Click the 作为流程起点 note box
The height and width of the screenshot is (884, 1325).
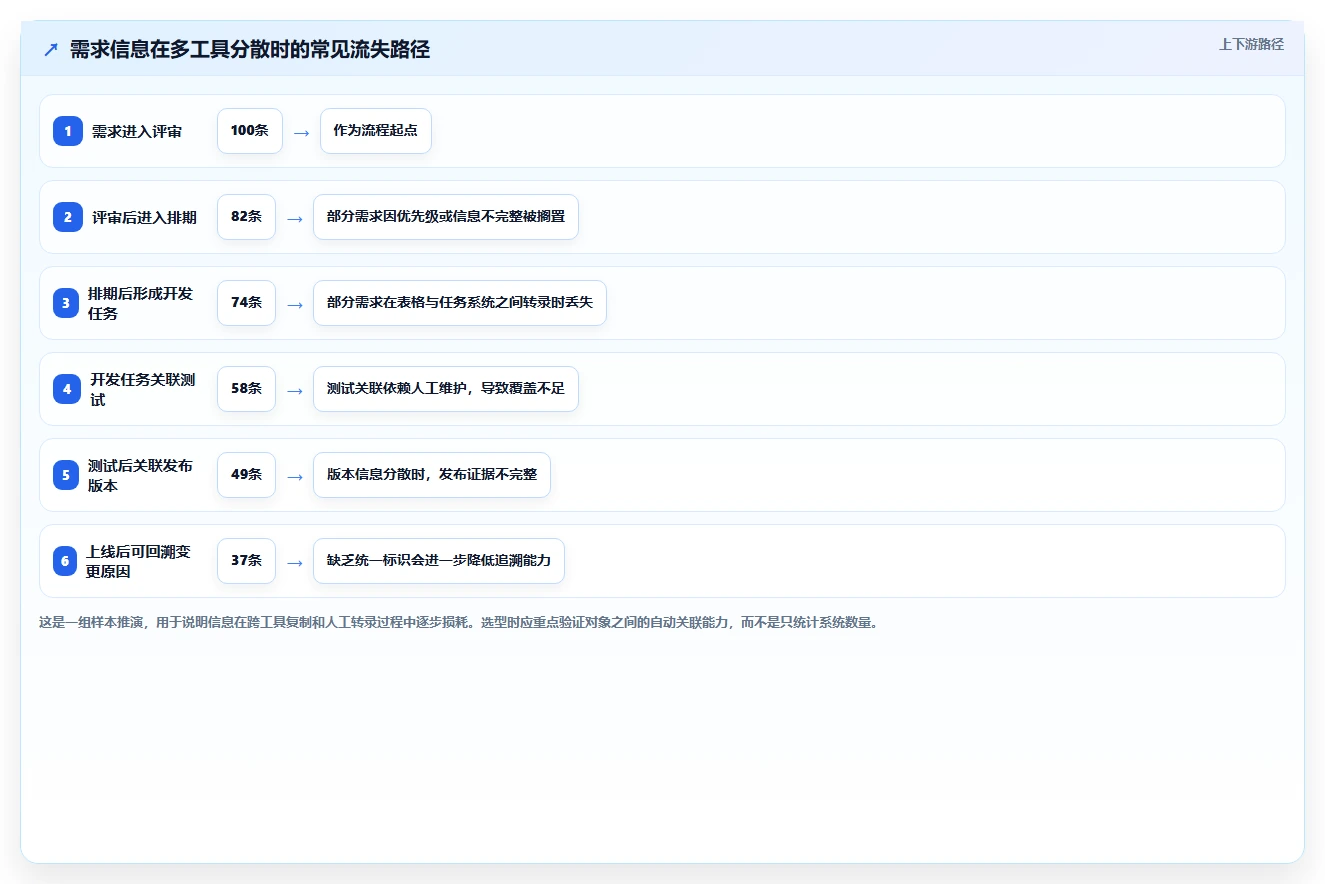click(376, 131)
